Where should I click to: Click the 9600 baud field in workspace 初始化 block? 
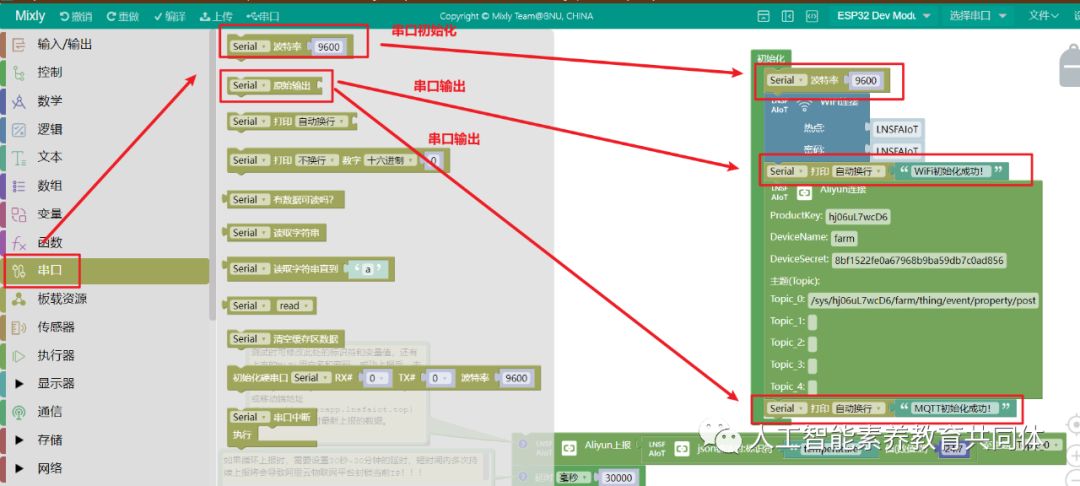pyautogui.click(x=865, y=81)
